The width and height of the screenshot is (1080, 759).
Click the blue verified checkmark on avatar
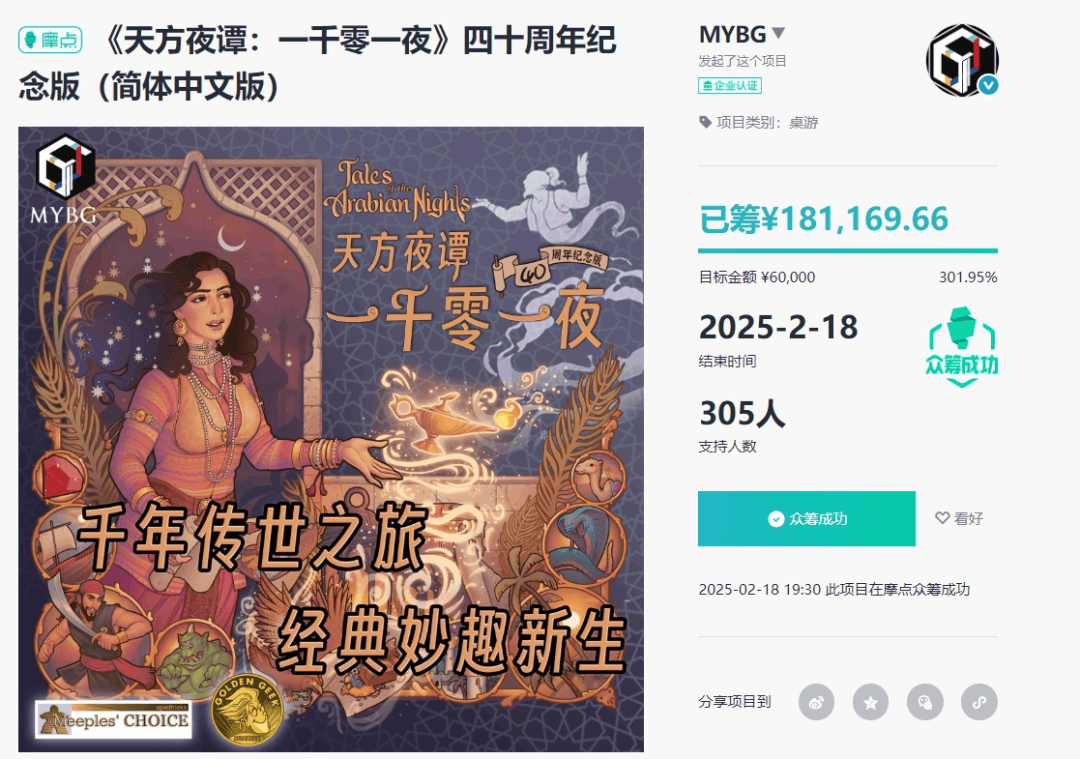click(x=988, y=85)
